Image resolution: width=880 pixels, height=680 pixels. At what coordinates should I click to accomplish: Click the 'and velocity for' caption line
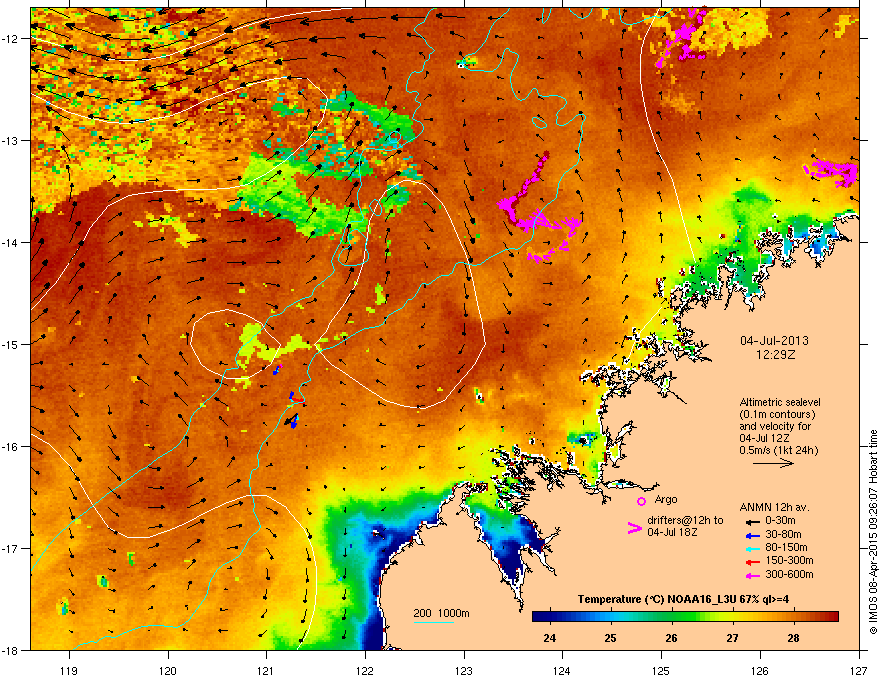coord(775,426)
